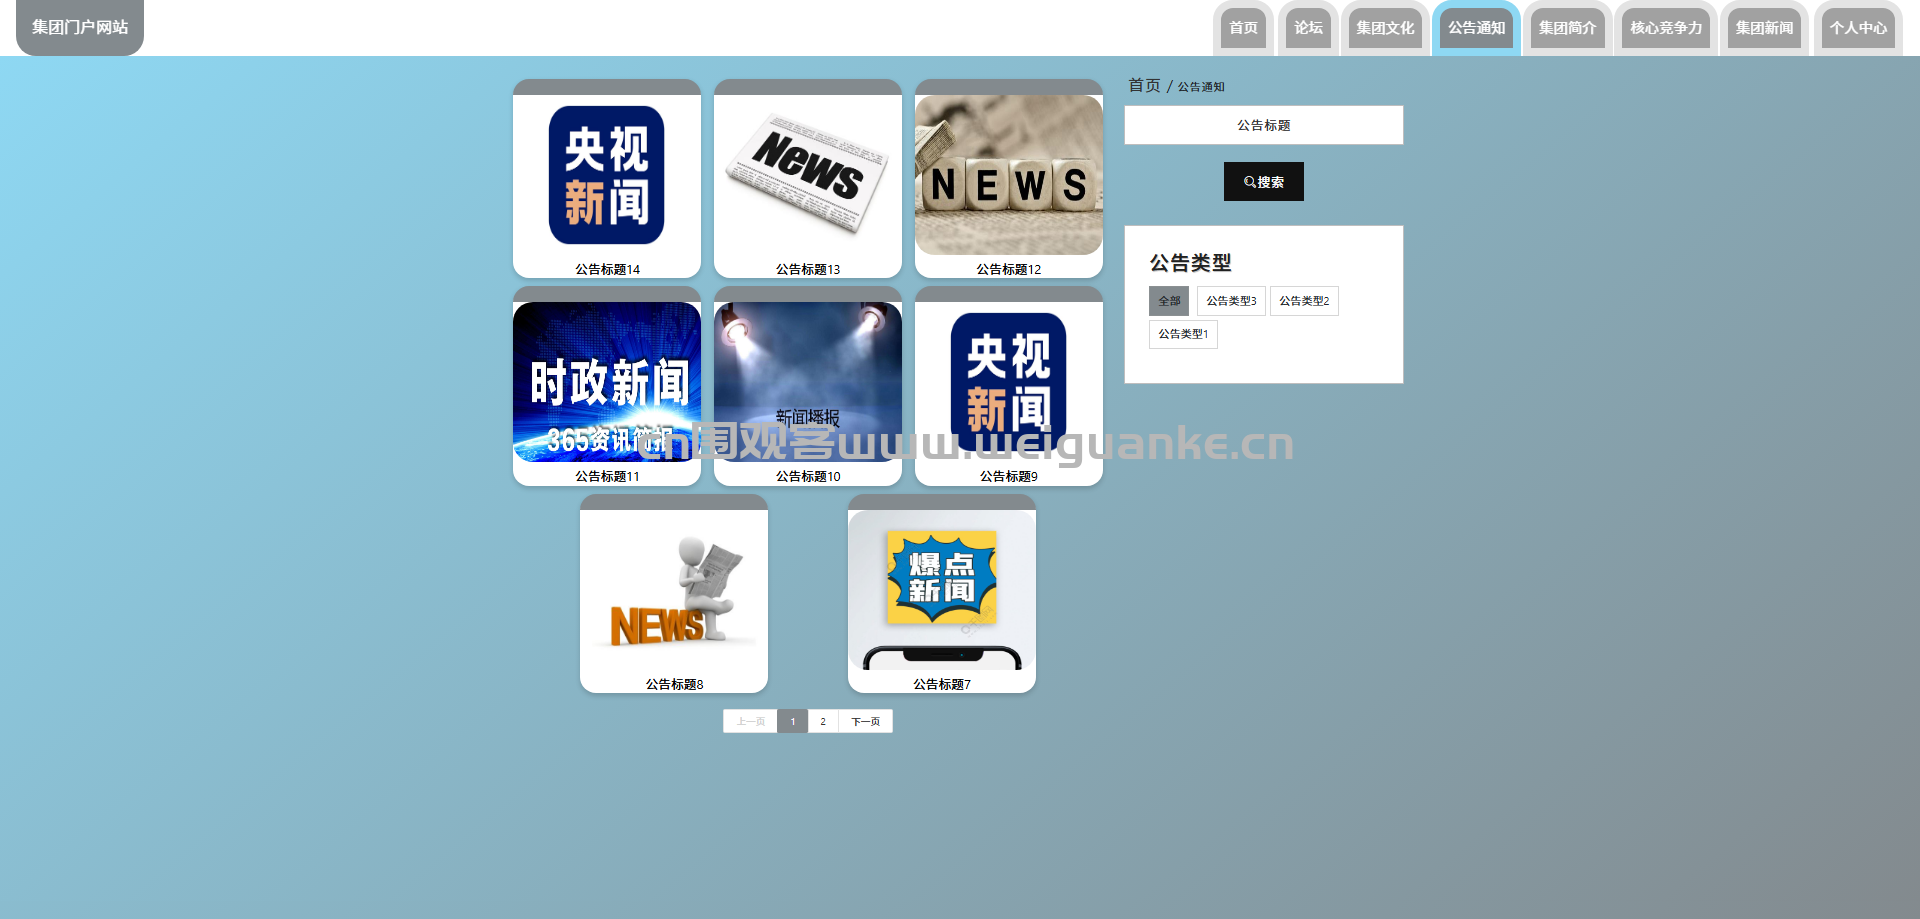Screen dimensions: 1920x919
Task: Click the 公告标题8 caption text
Action: pos(674,684)
